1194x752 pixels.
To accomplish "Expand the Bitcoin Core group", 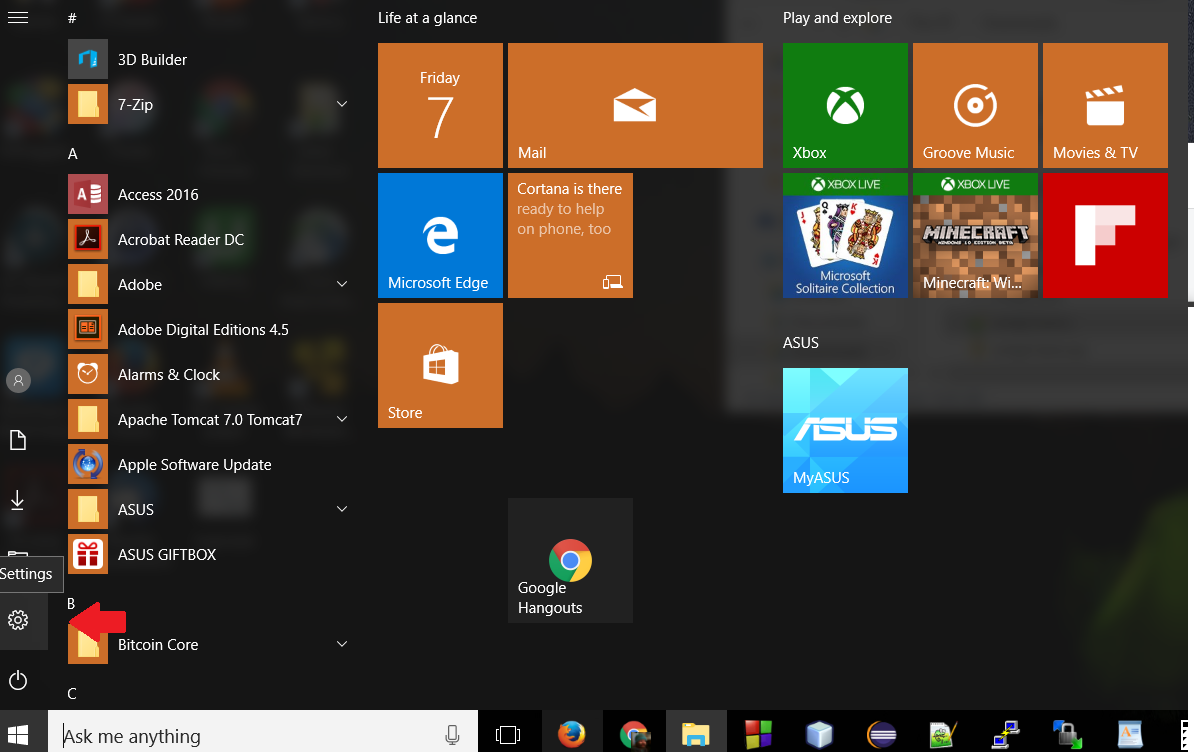I will coord(342,644).
